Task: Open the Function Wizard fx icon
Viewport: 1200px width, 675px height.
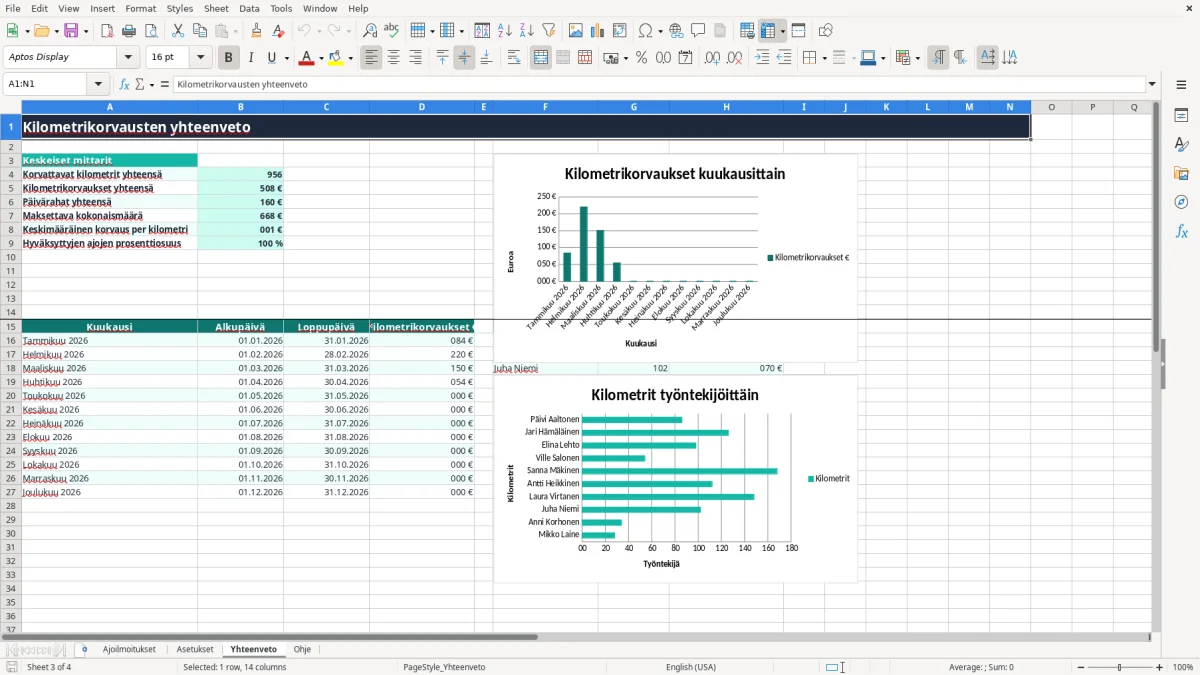Action: coord(125,85)
